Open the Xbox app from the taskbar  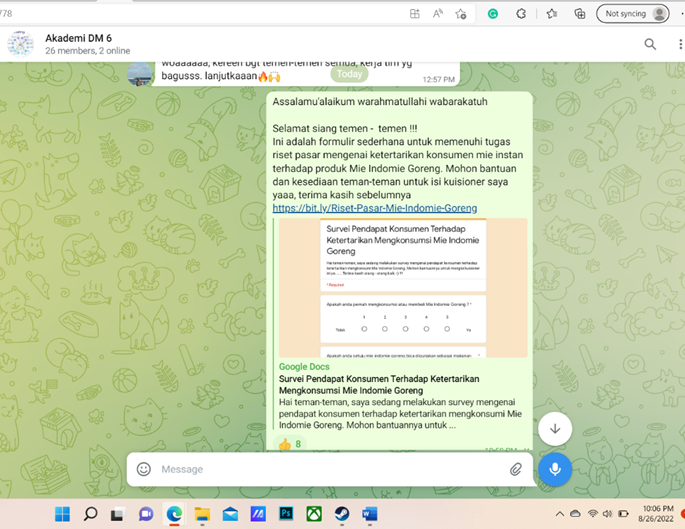(314, 514)
